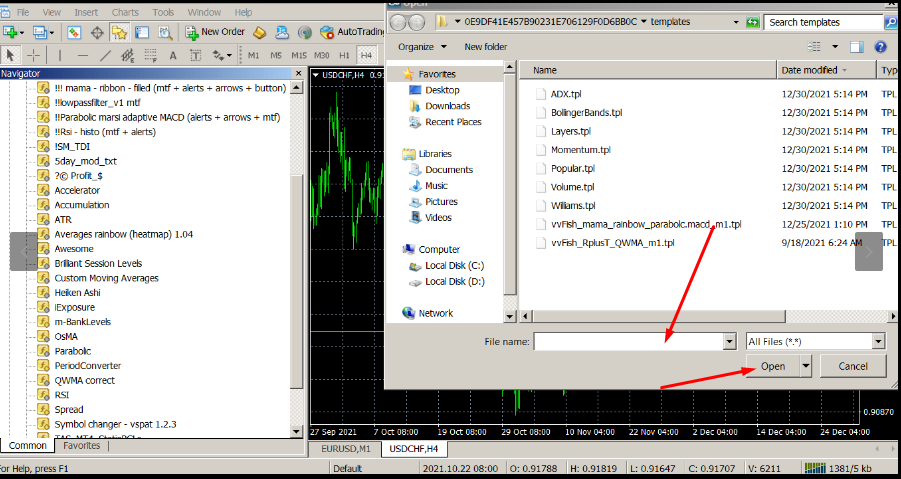Click the dialog help question-mark icon

point(880,46)
